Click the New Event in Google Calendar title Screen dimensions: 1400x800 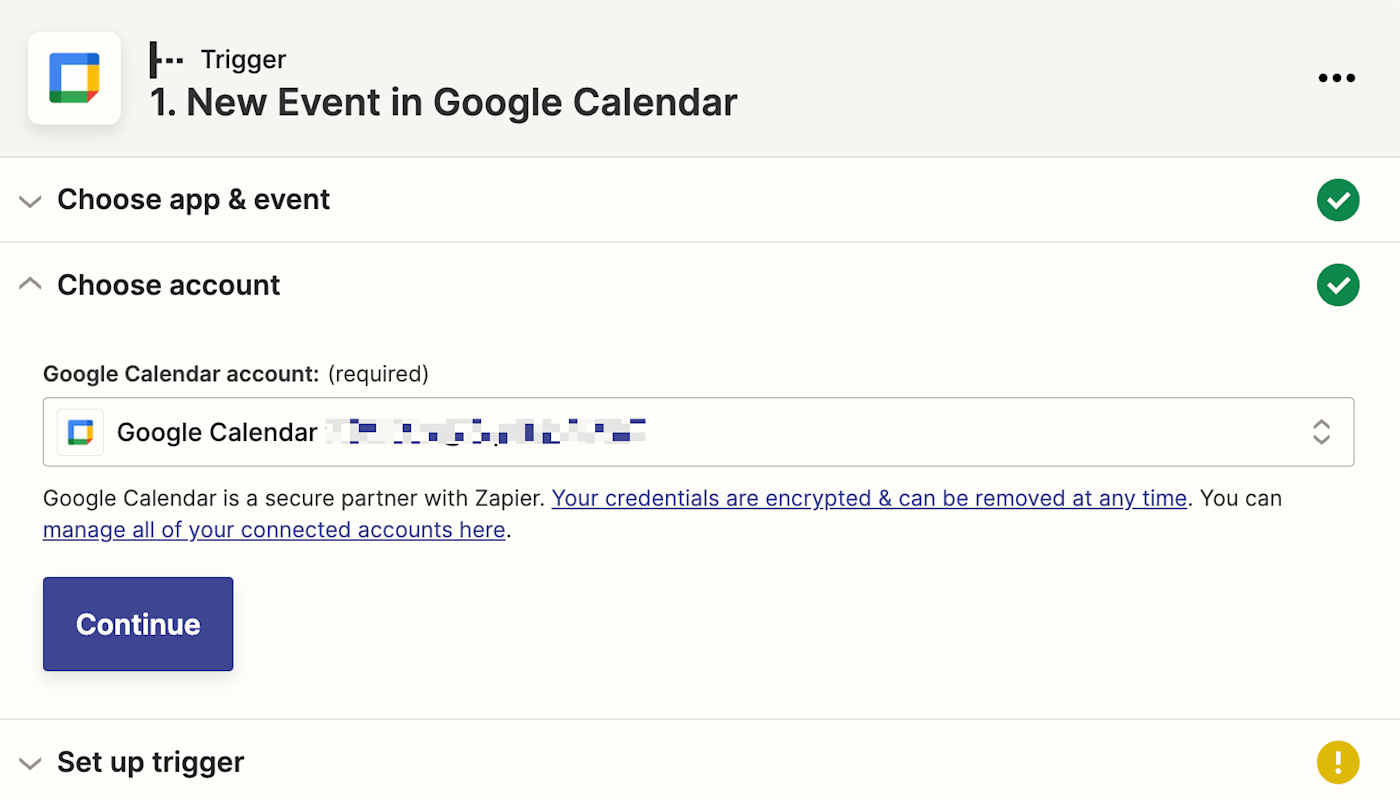[x=444, y=102]
